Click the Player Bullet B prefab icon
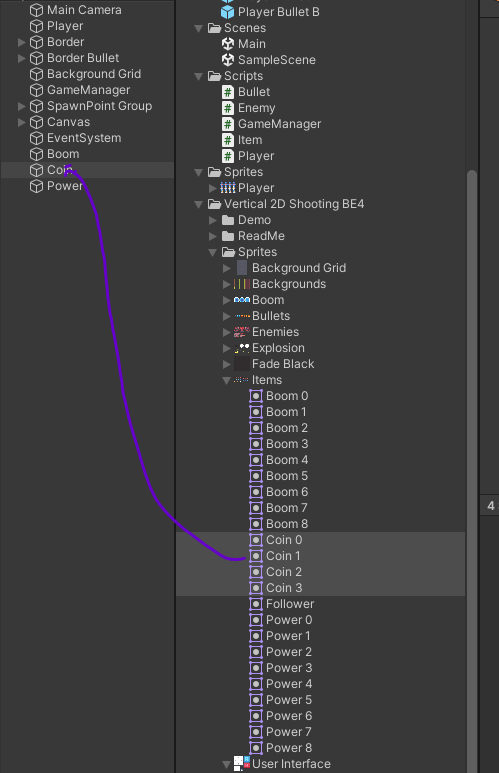The height and width of the screenshot is (773, 499). (228, 12)
